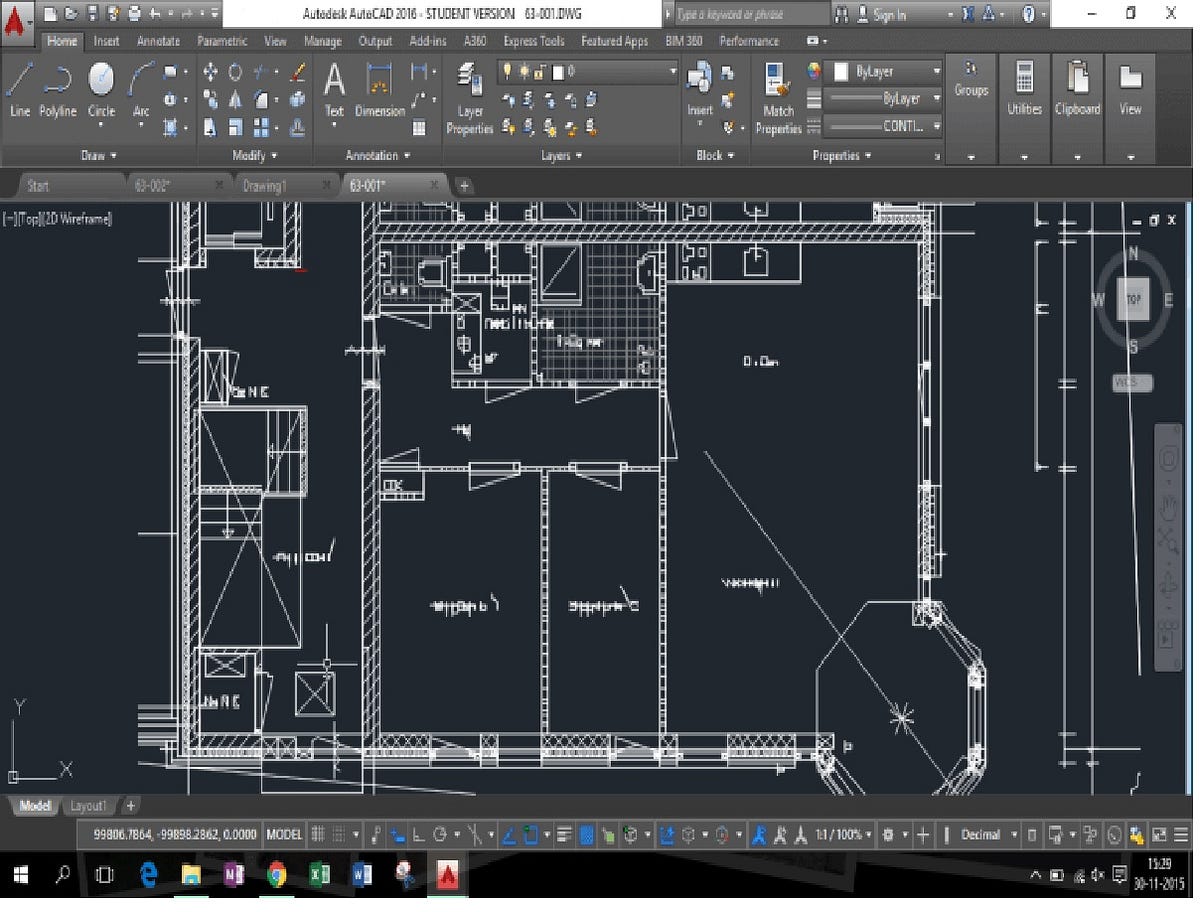The image size is (1200, 912).
Task: Expand the Draw panel
Action: coord(110,156)
